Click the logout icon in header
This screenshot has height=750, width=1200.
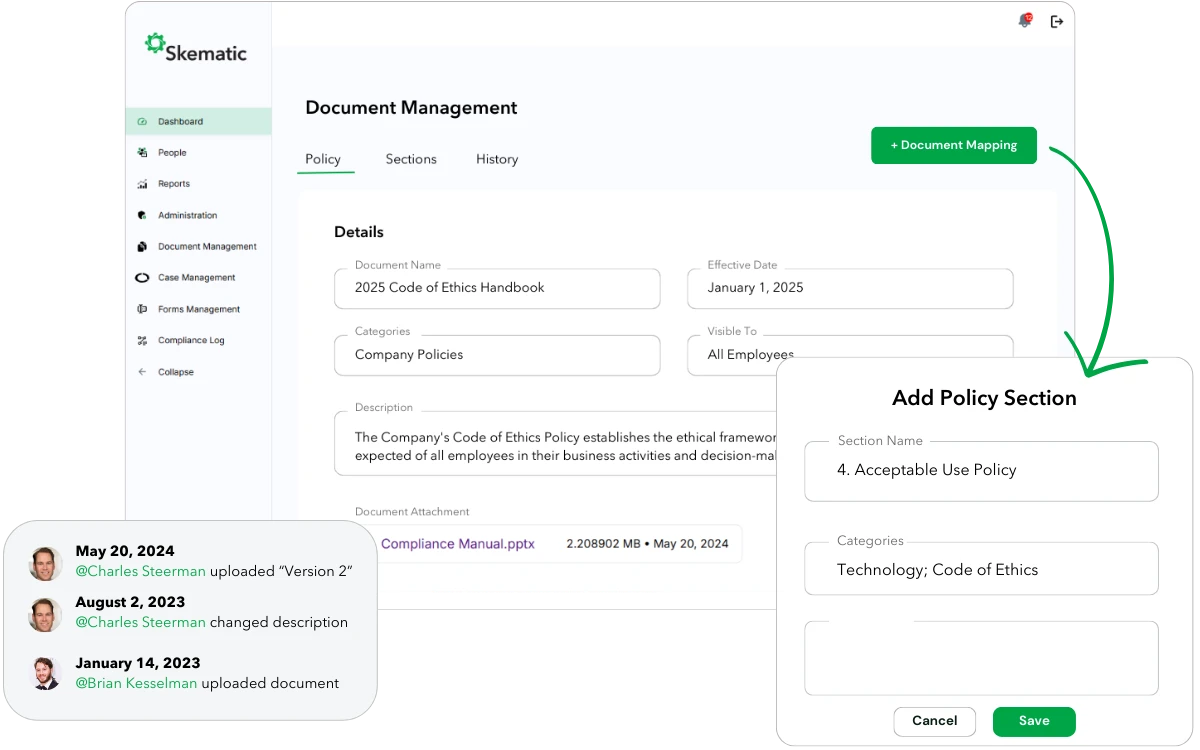[1056, 21]
